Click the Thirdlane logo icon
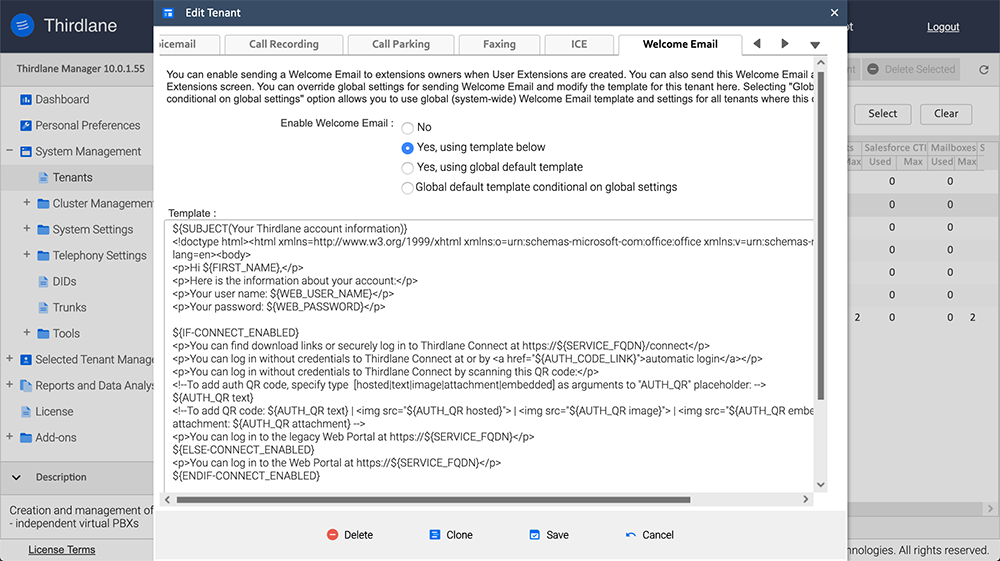The height and width of the screenshot is (561, 1000). [x=22, y=26]
